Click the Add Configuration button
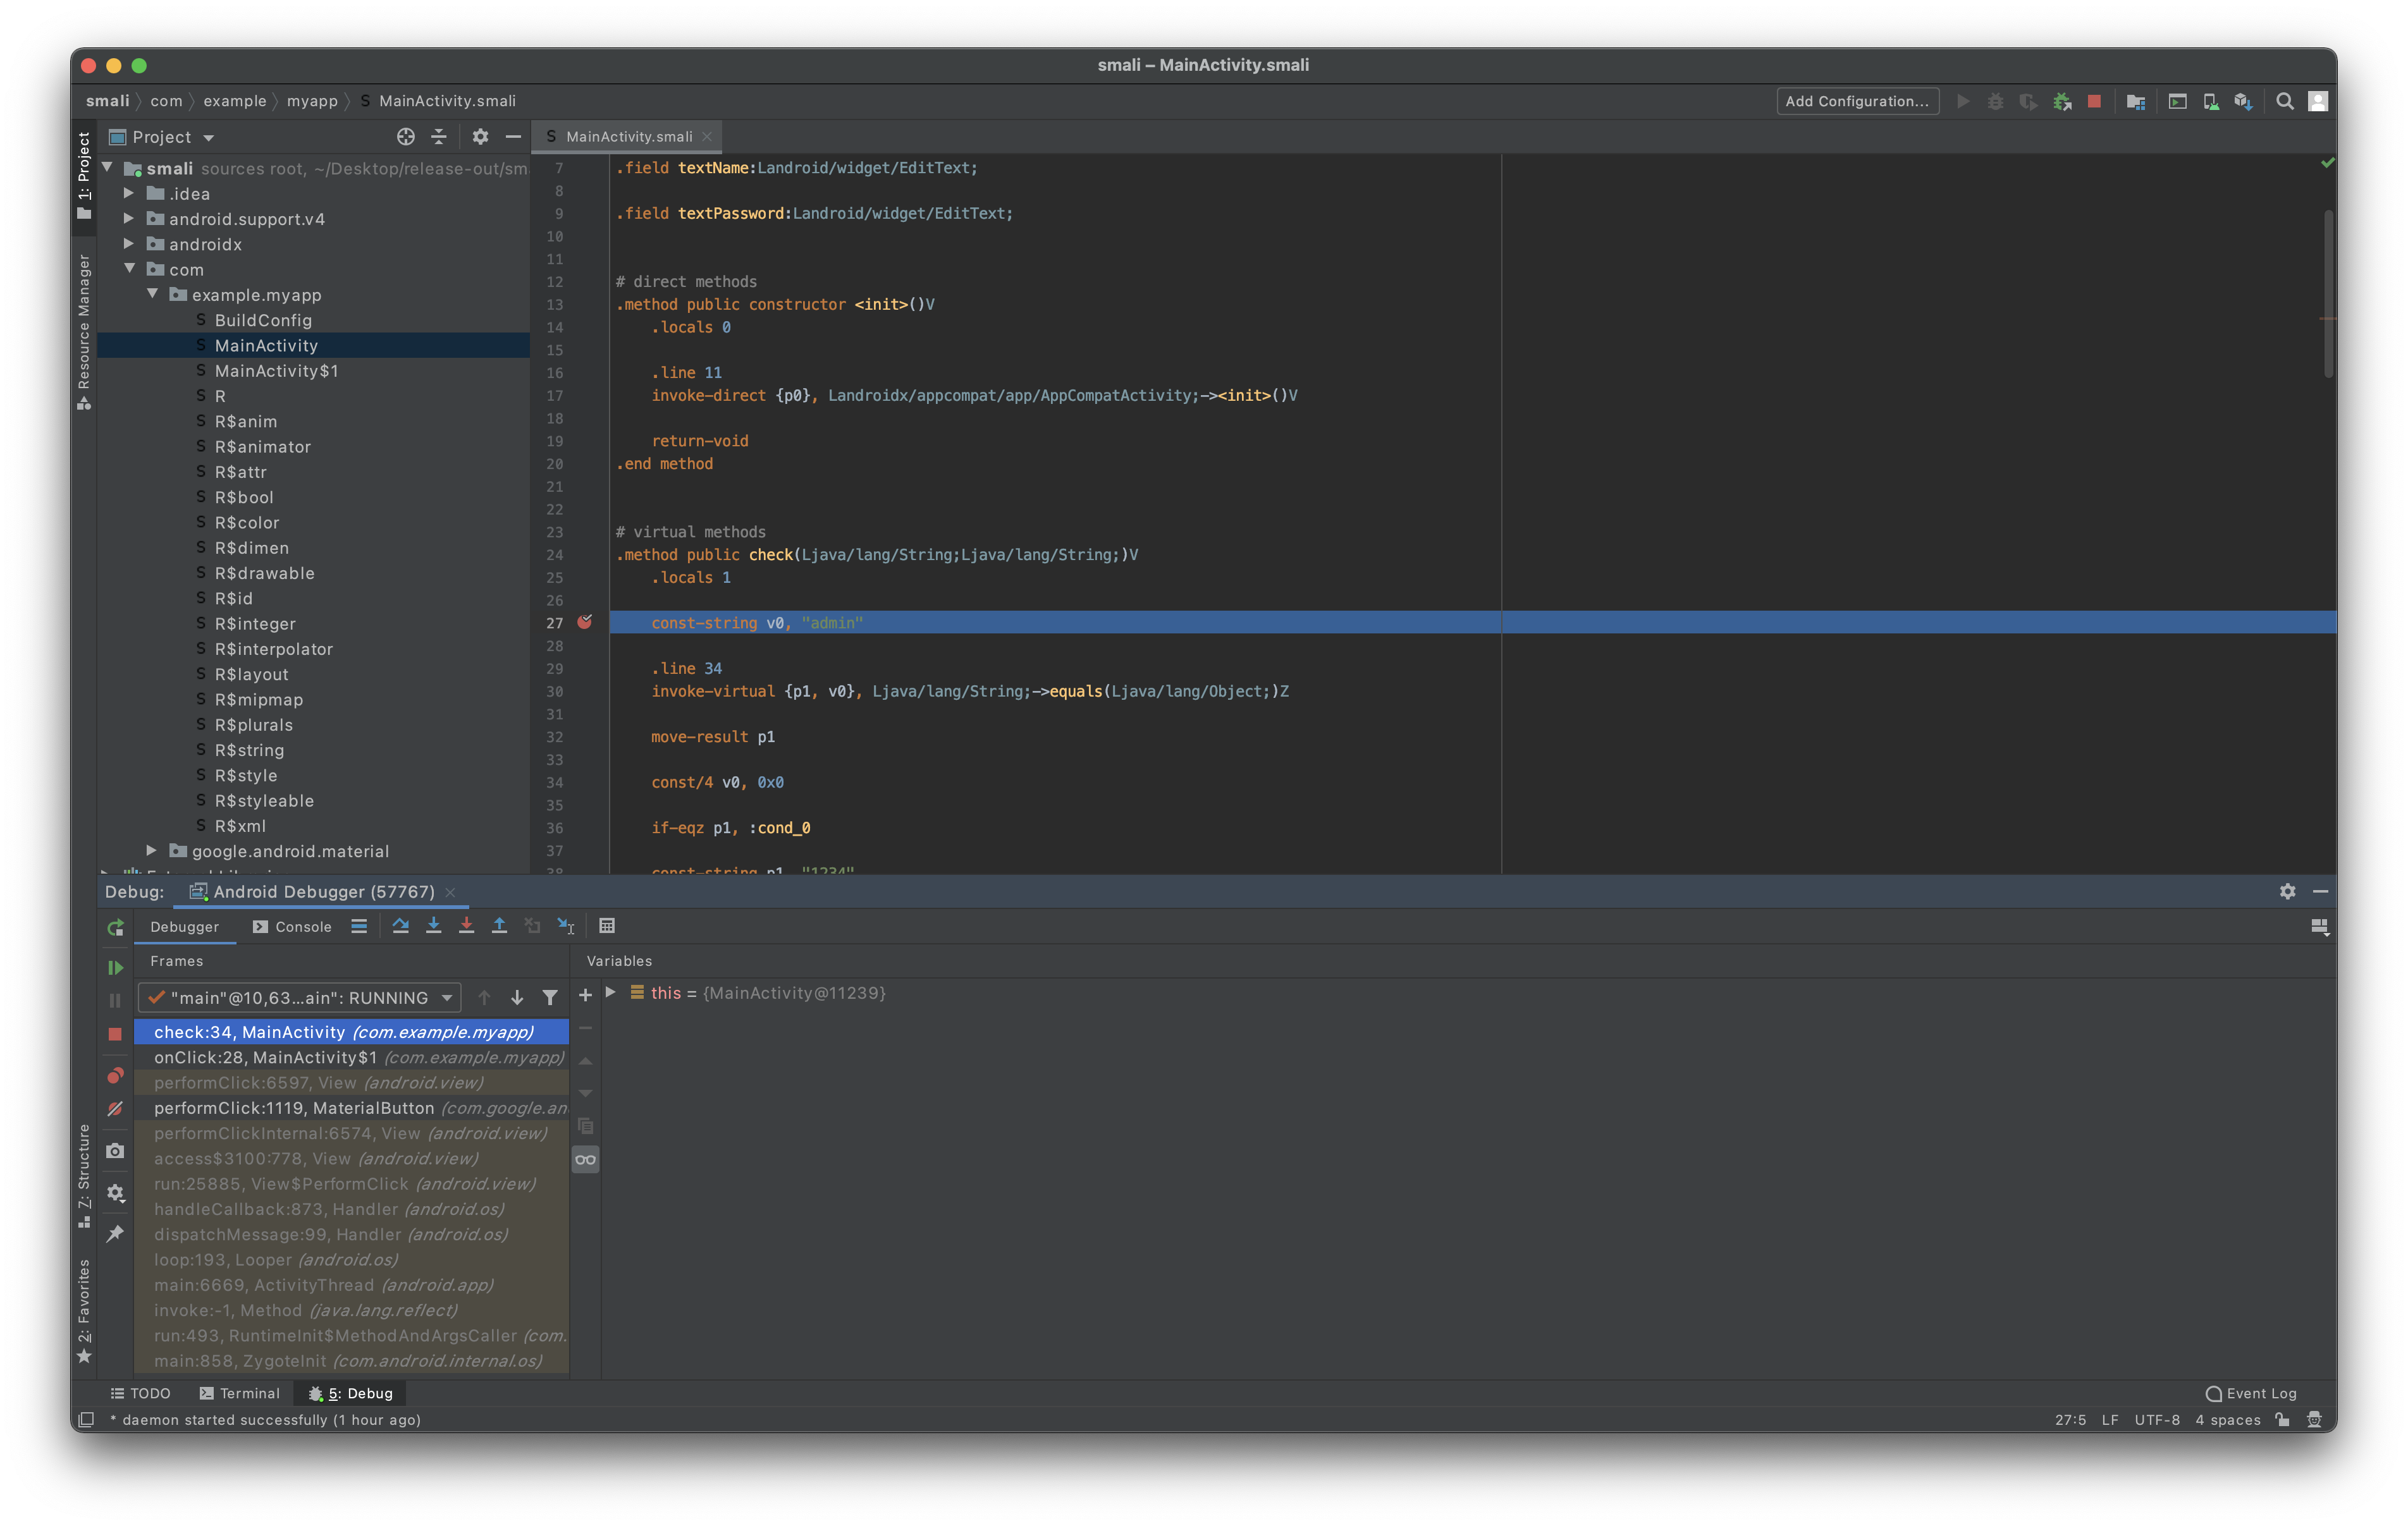 [1857, 101]
